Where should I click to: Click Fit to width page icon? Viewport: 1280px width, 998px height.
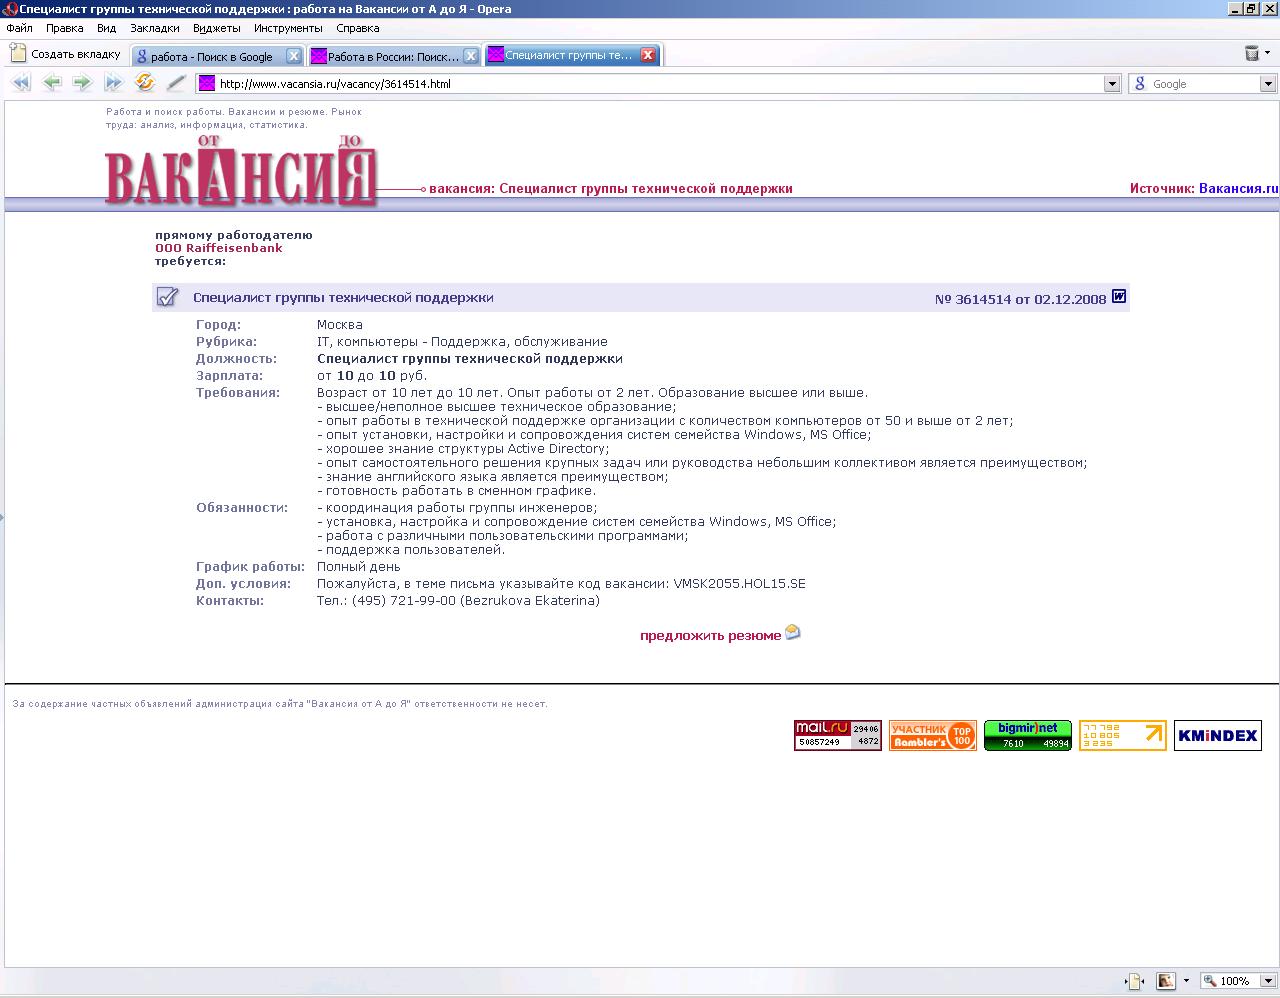click(1134, 981)
